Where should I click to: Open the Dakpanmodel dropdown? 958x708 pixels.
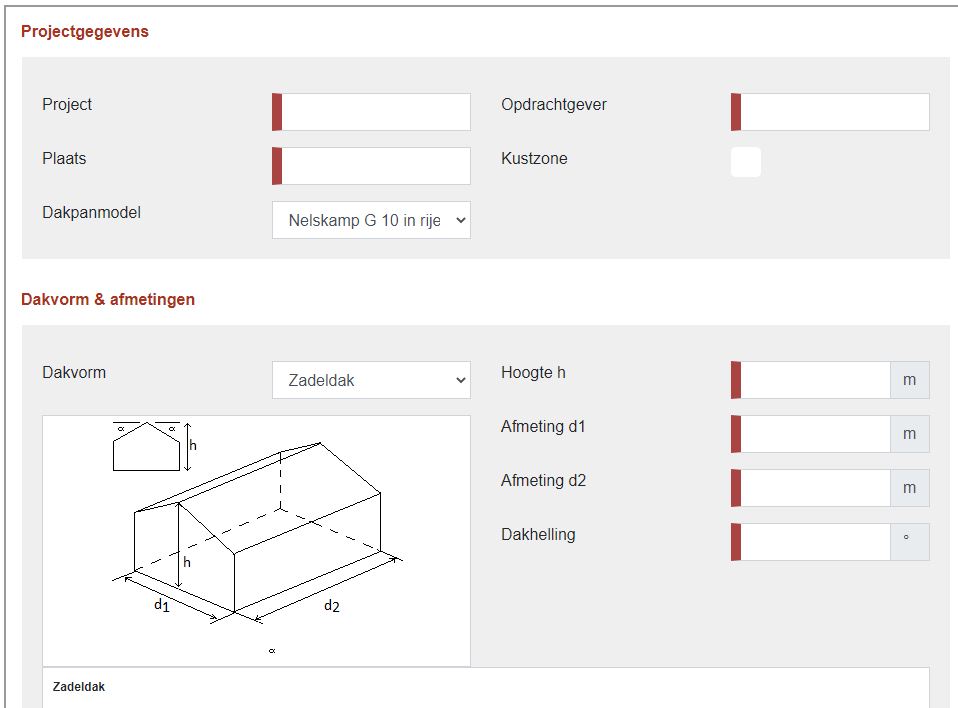click(x=371, y=220)
